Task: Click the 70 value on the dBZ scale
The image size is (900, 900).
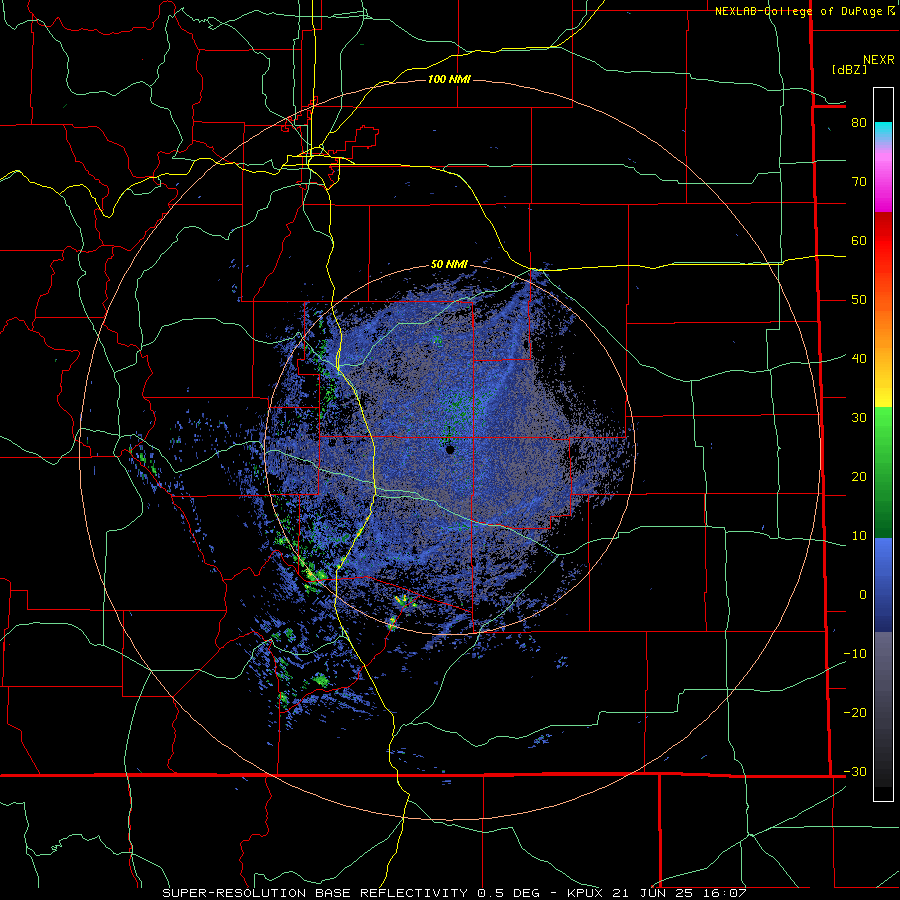Action: pyautogui.click(x=859, y=182)
